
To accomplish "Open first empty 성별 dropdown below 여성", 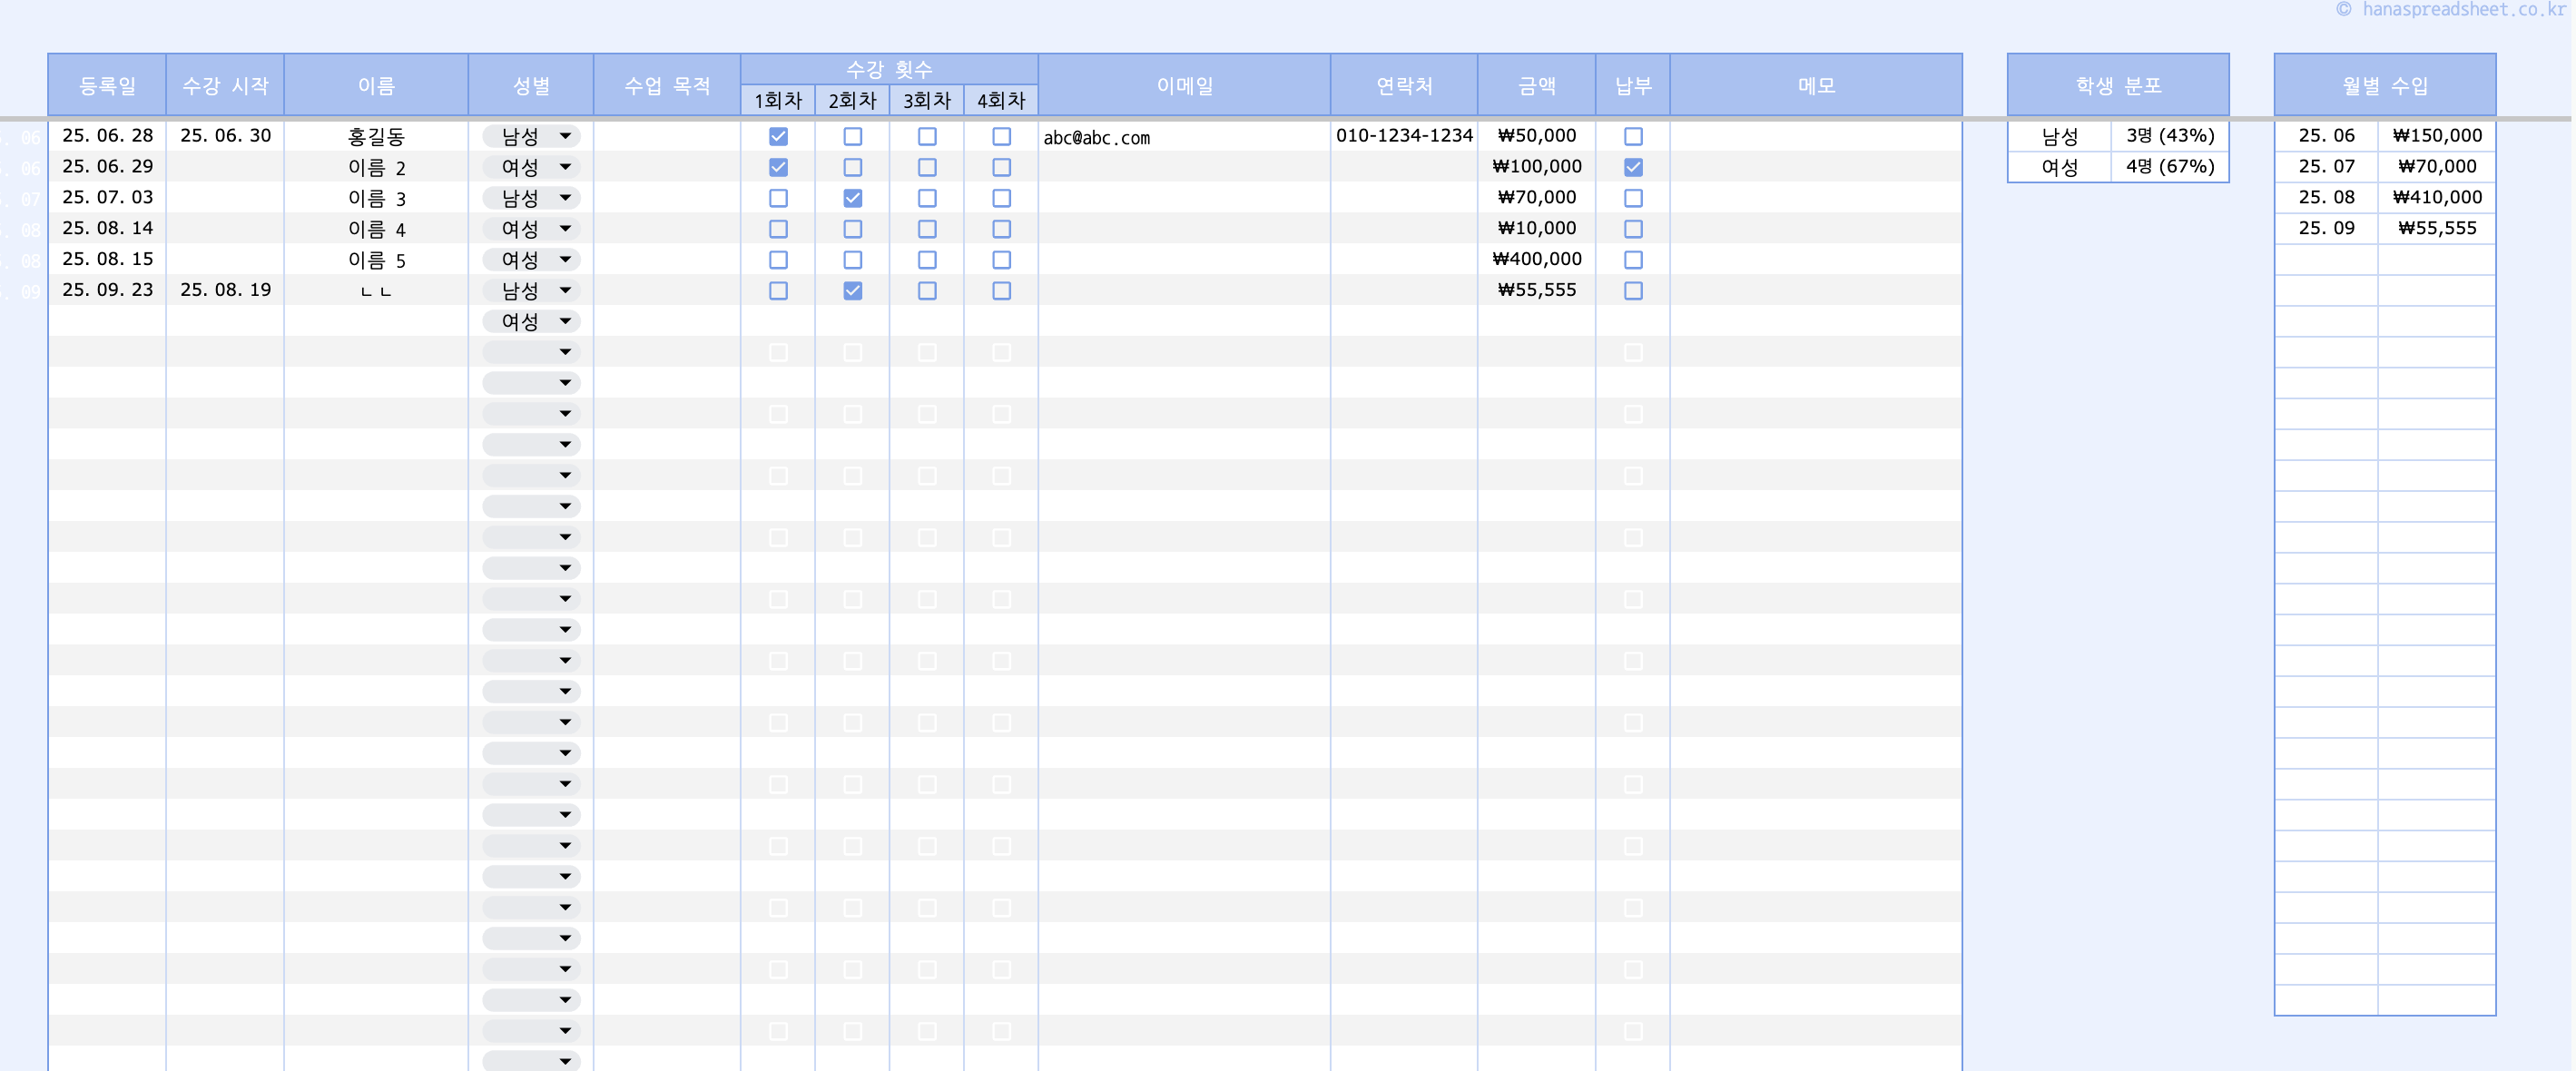I will [565, 352].
